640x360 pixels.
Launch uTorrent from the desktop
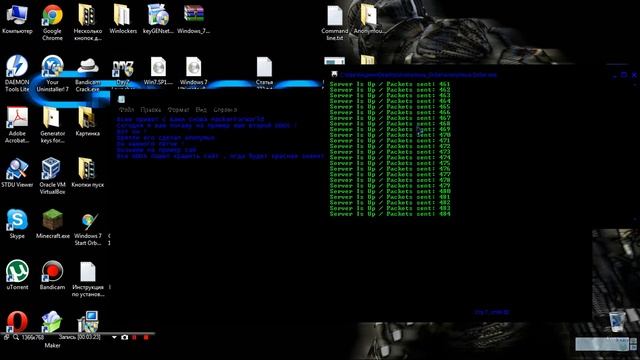tap(17, 275)
